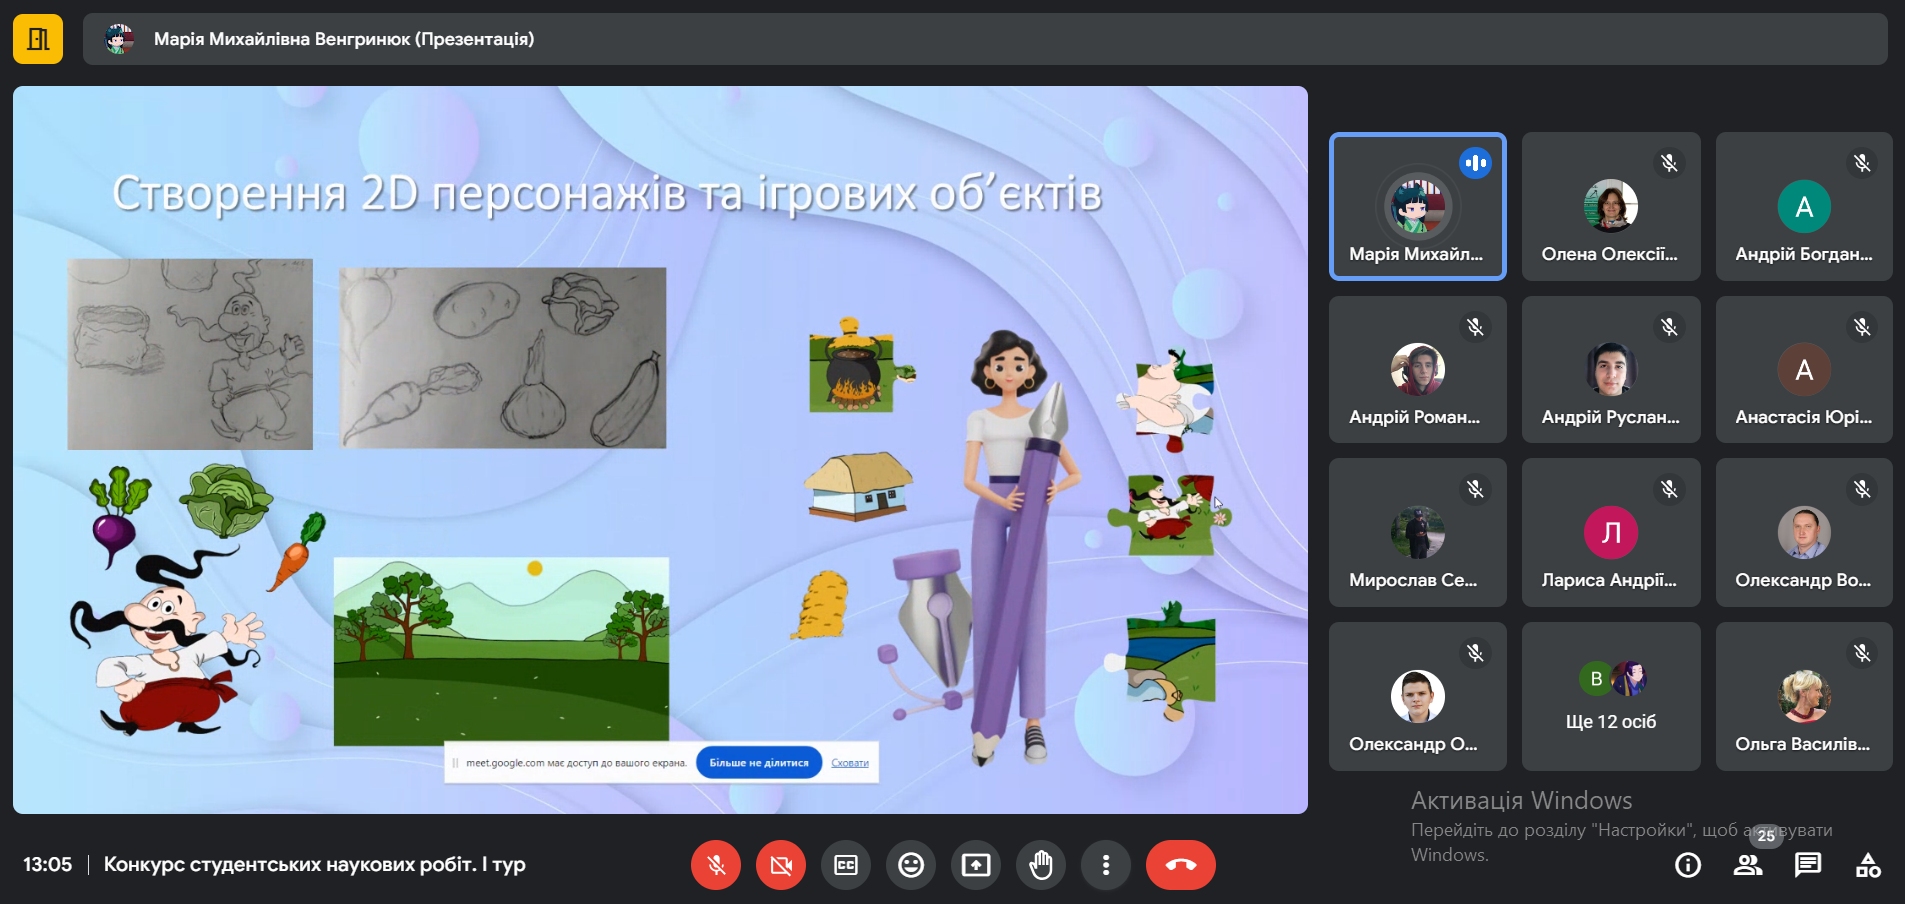The height and width of the screenshot is (904, 1905).
Task: Select Ольга Василів... participant tile
Action: pos(1804,696)
